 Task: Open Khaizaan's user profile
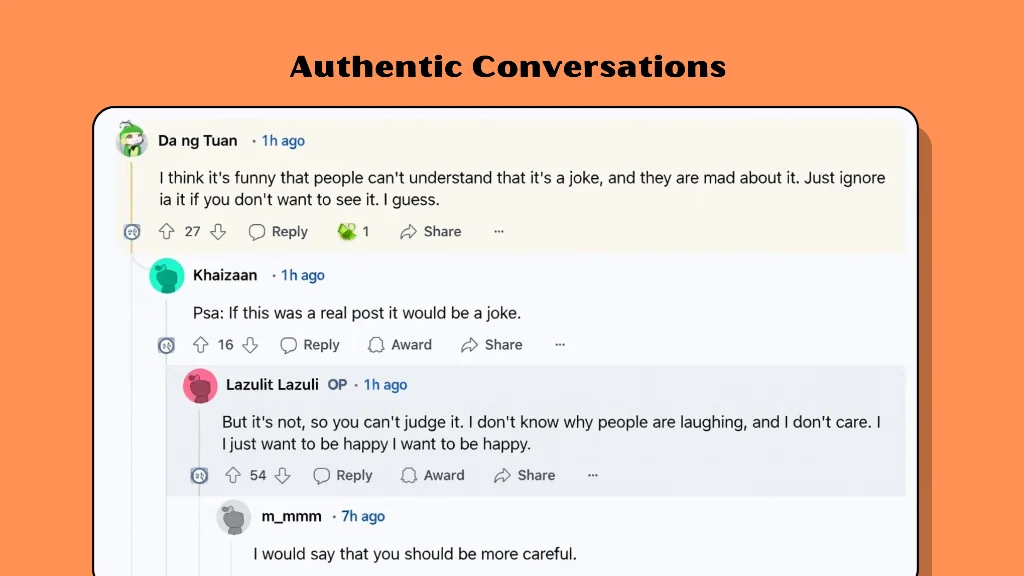pyautogui.click(x=225, y=275)
